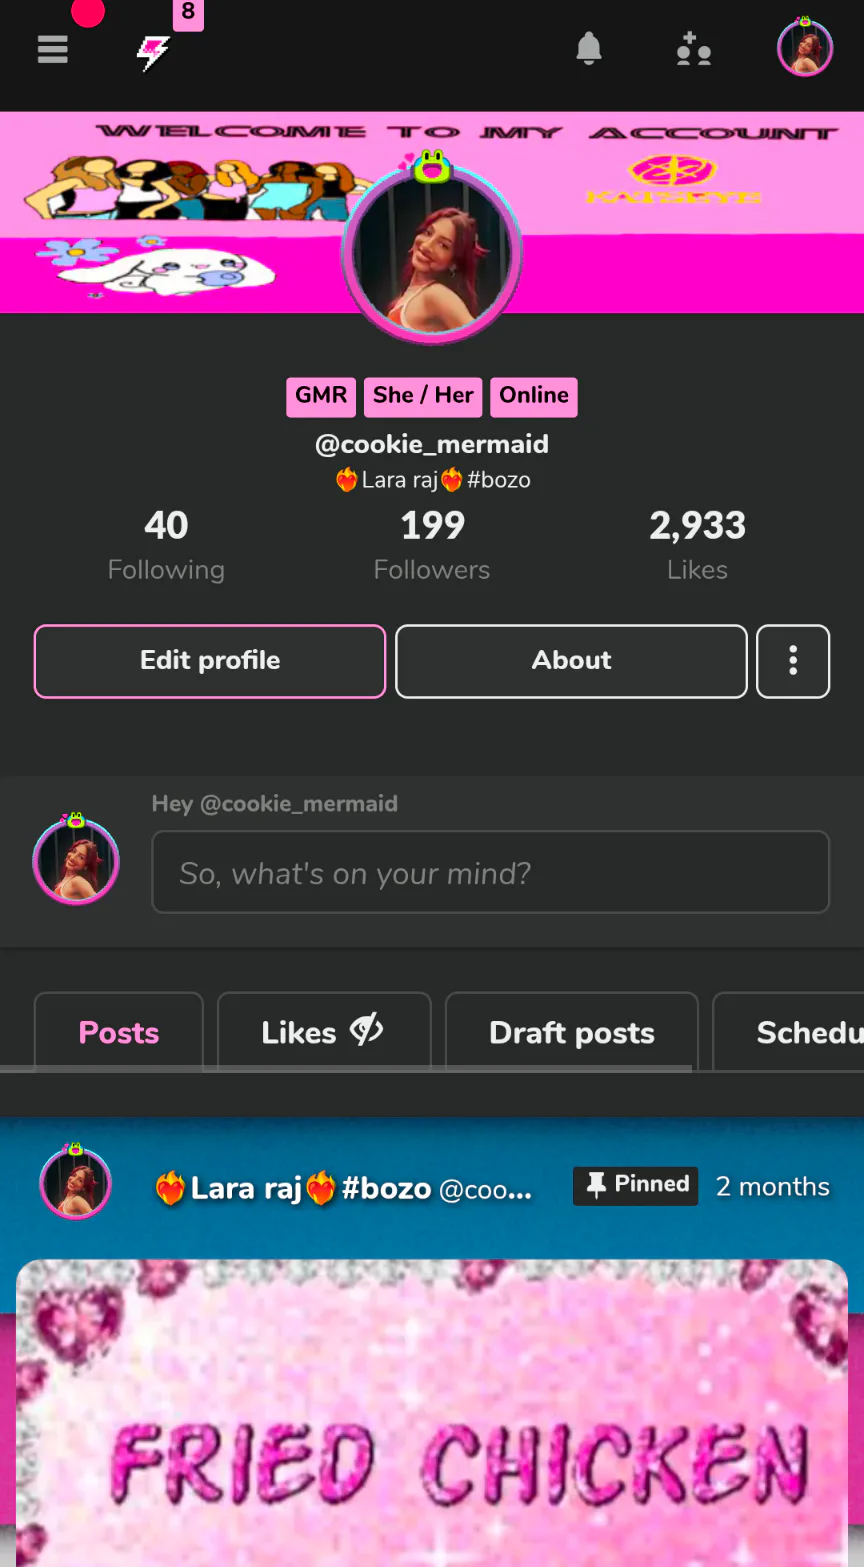
Task: Click the "So, what's on your mind?" field
Action: 491,872
